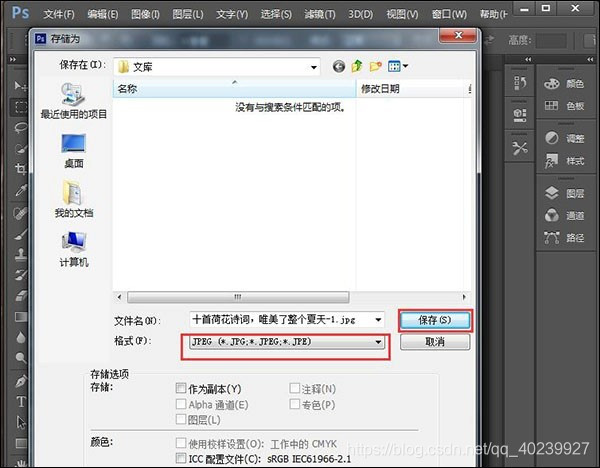Toggle Spot Colors (专色) checkbox
Image resolution: width=600 pixels, height=468 pixels.
point(295,404)
